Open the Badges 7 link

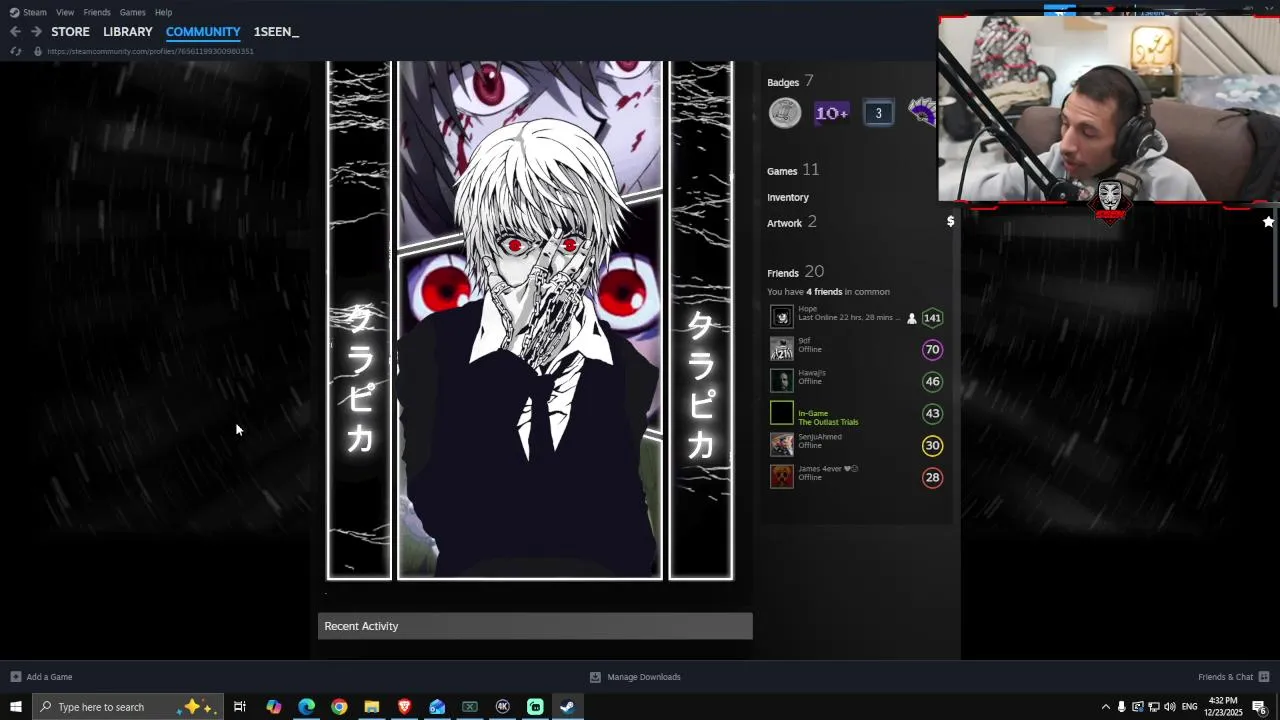click(790, 82)
